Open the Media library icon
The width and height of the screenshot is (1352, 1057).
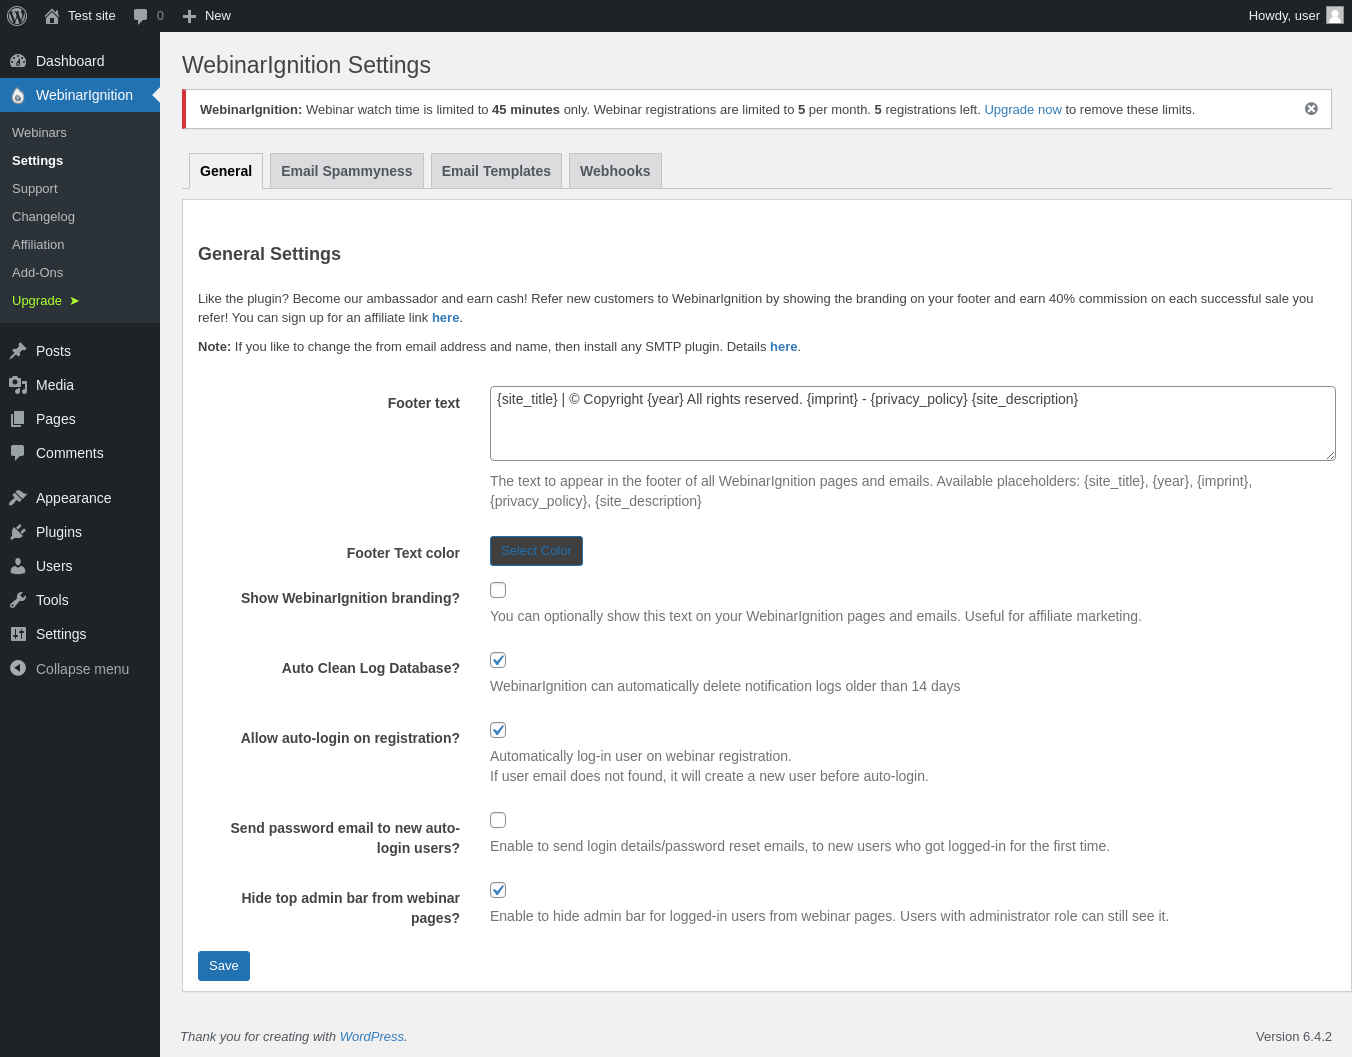[18, 385]
